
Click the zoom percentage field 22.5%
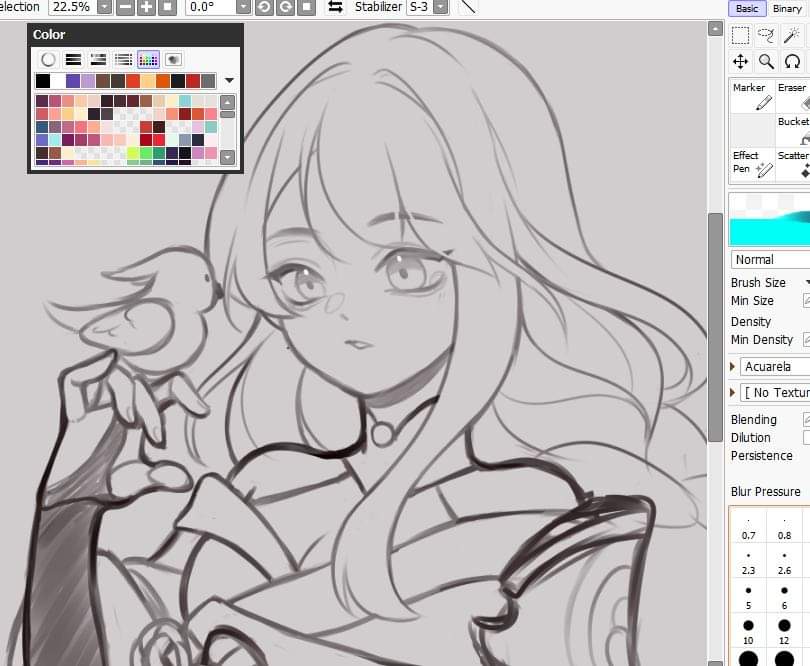(x=73, y=7)
